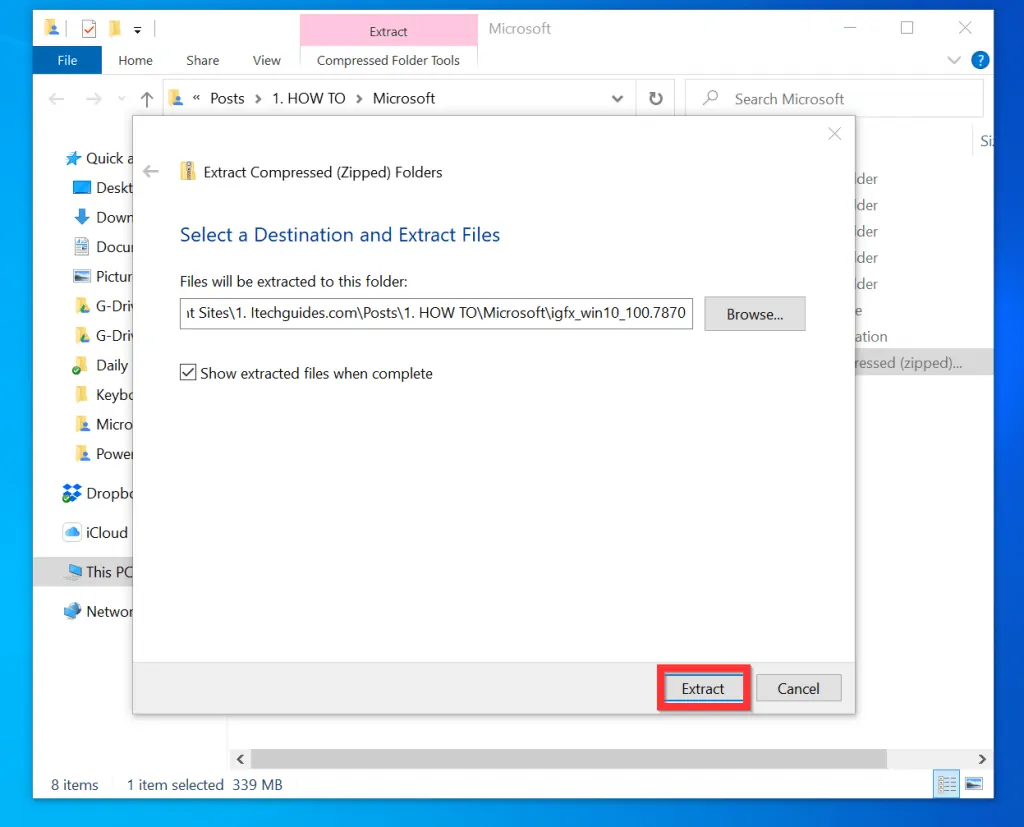Screen dimensions: 1024x827
Task: Expand the ribbon with the chevron near Help
Action: coord(953,60)
